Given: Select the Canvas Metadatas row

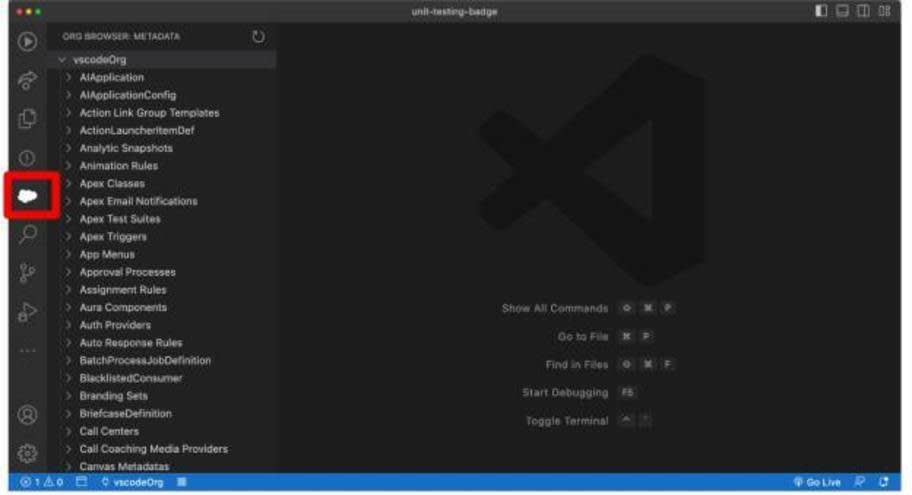Looking at the screenshot, I should click(x=162, y=466).
